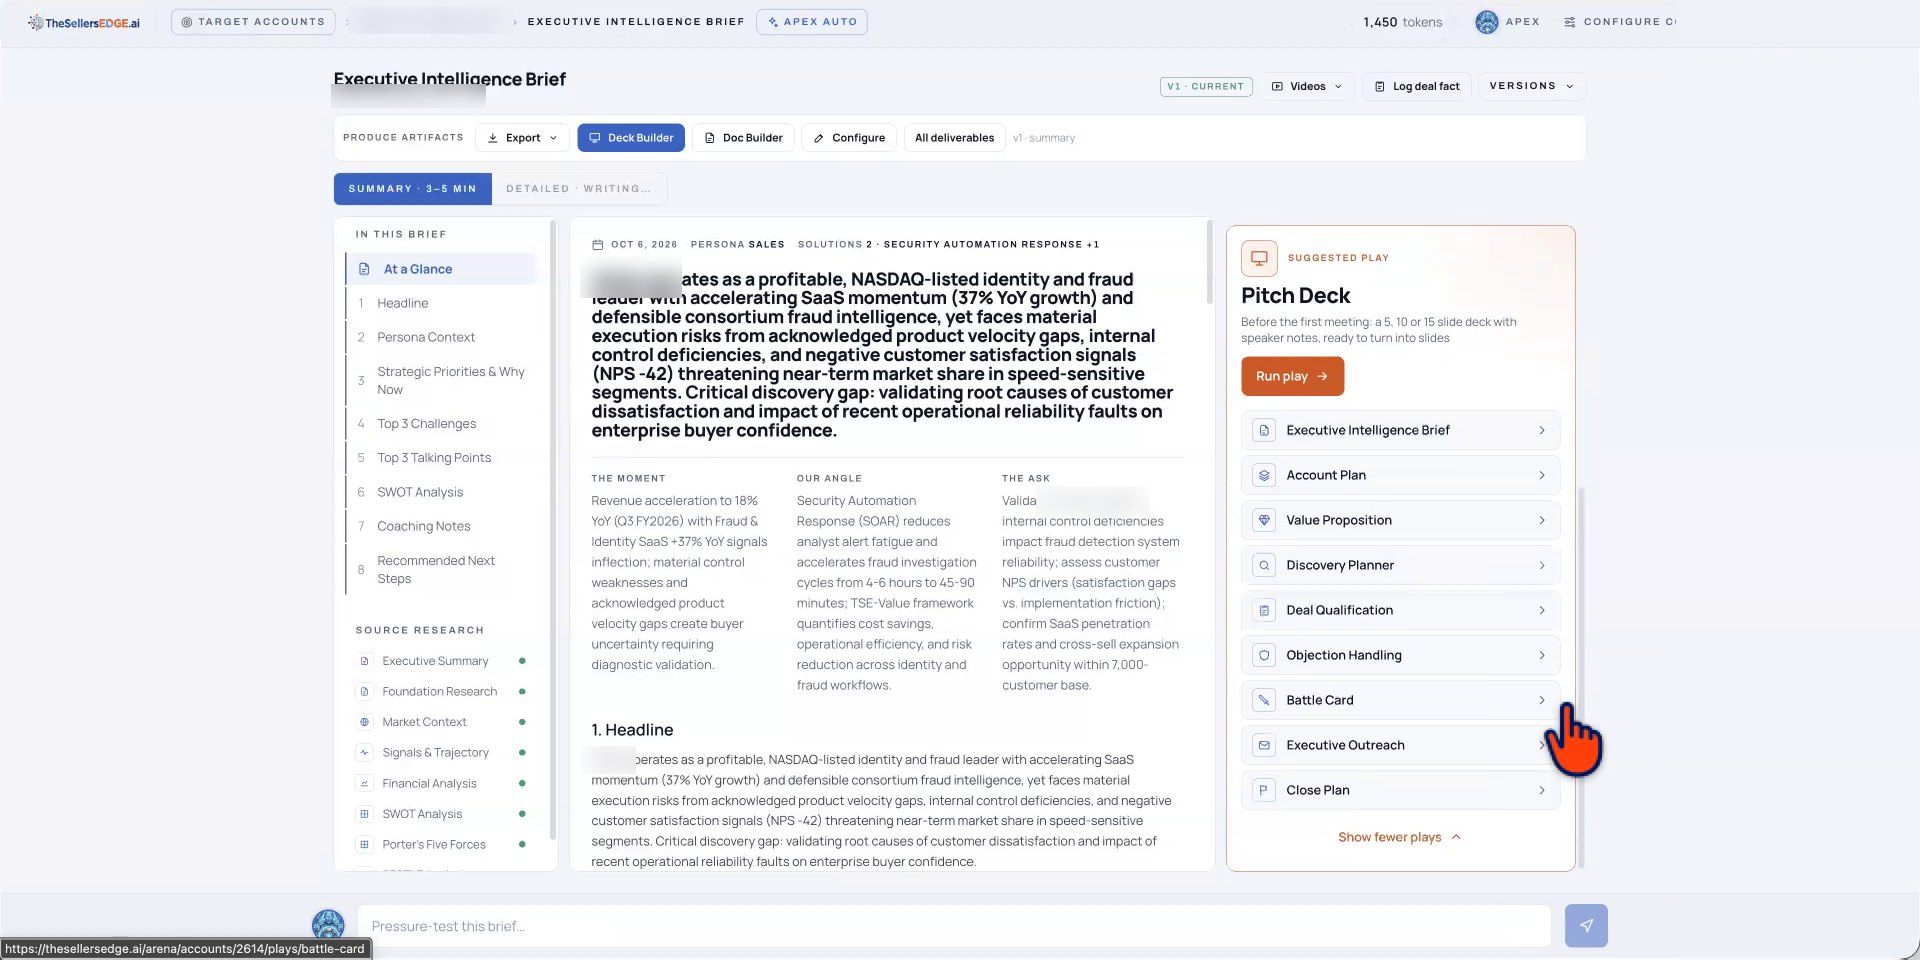Expand Battle Card play chevron
1920x960 pixels.
tap(1542, 700)
